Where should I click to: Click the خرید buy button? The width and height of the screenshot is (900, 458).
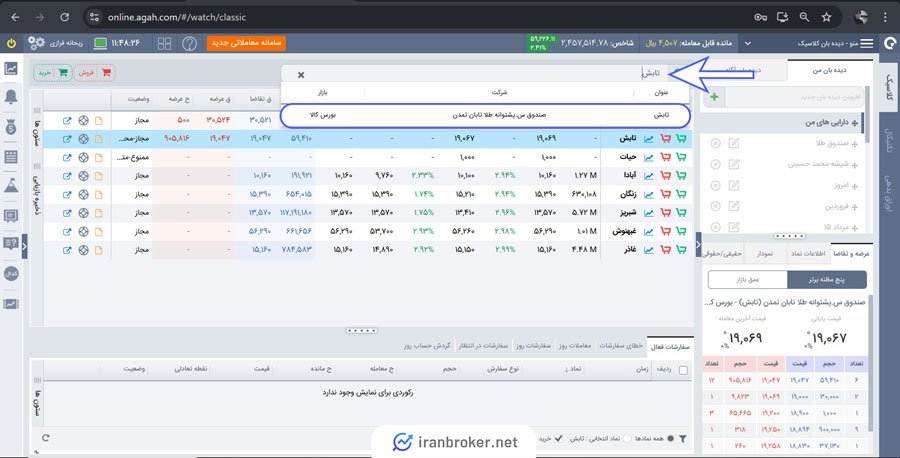[53, 73]
